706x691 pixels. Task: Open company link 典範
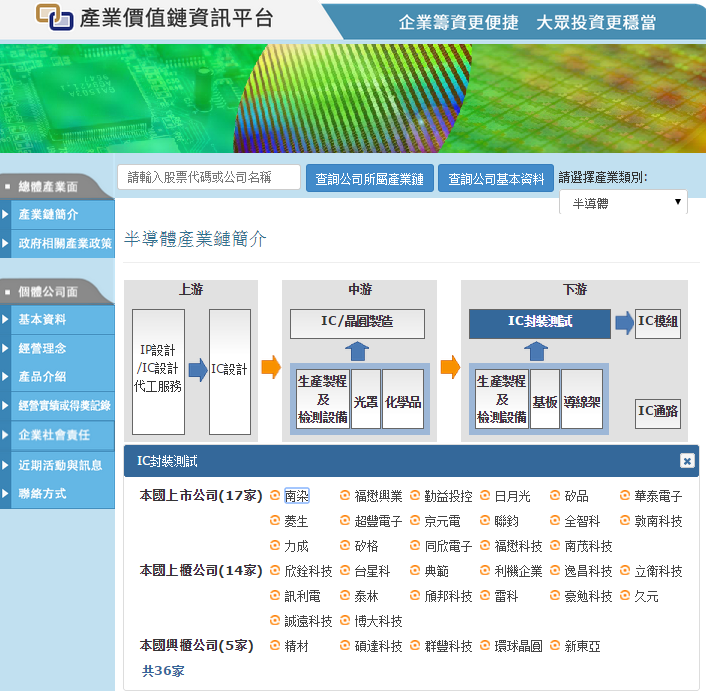[x=437, y=571]
